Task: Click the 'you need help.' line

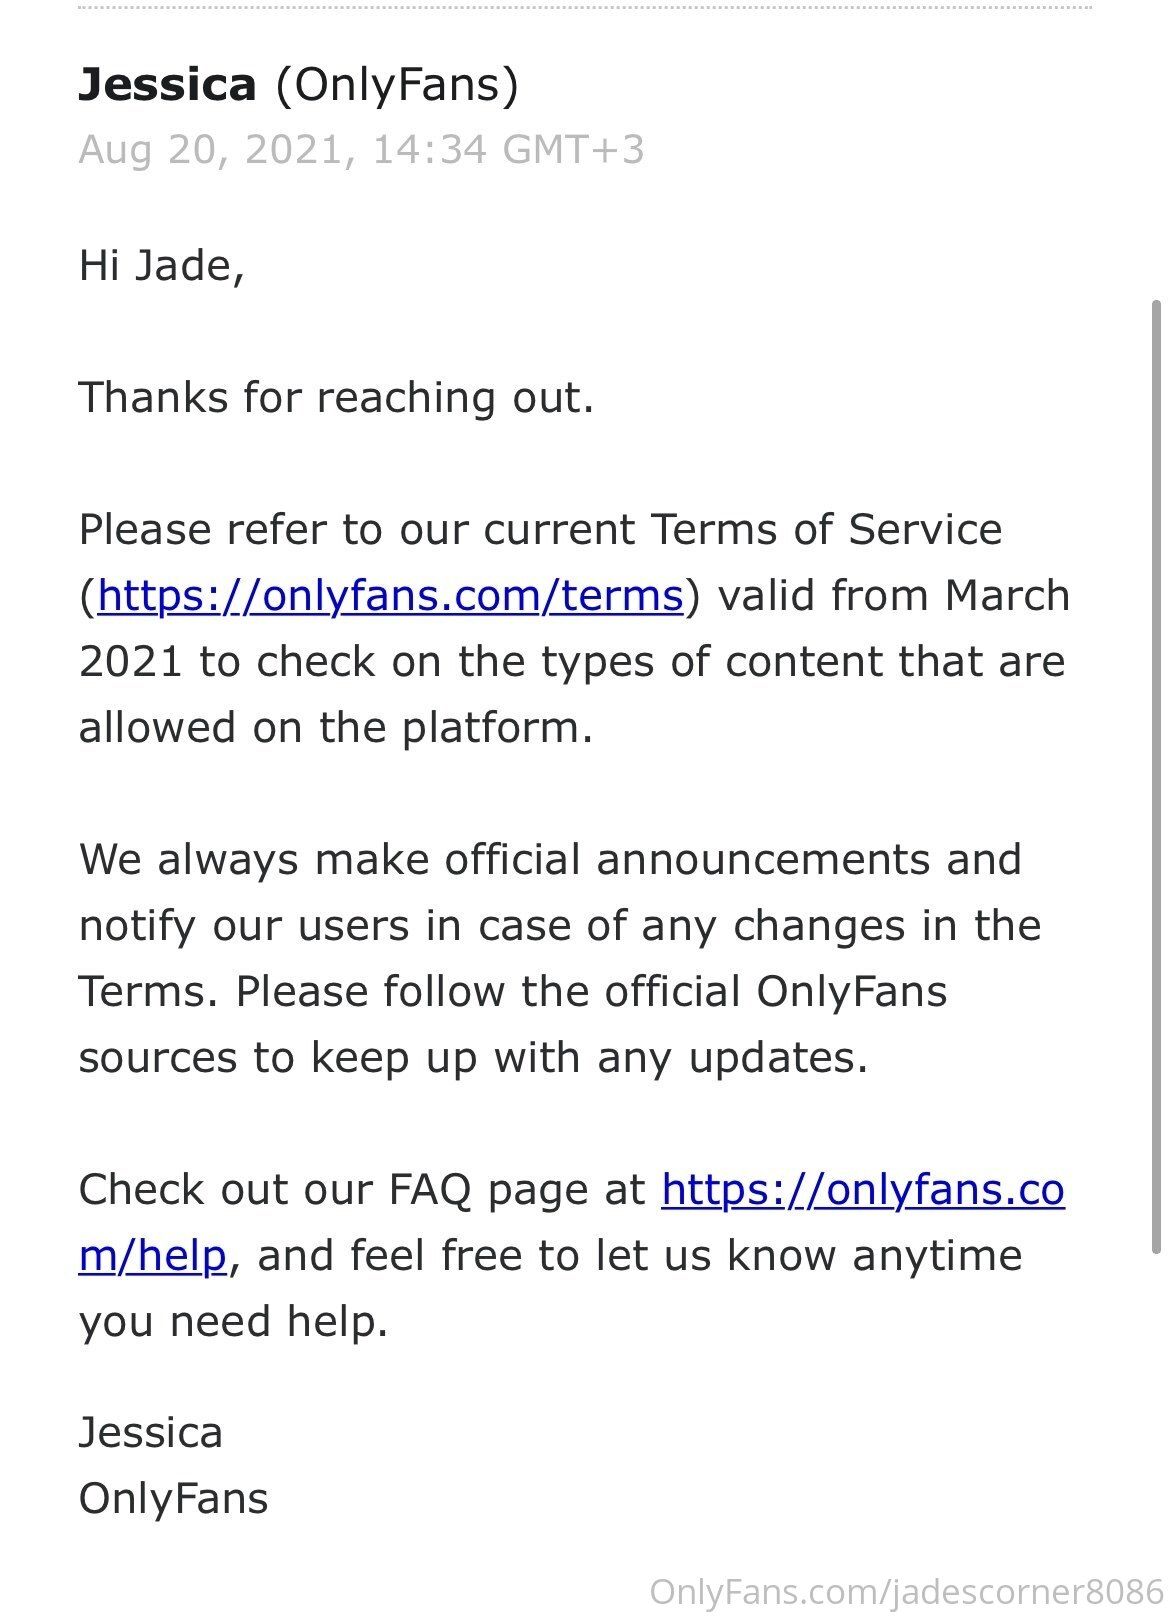Action: [233, 1322]
